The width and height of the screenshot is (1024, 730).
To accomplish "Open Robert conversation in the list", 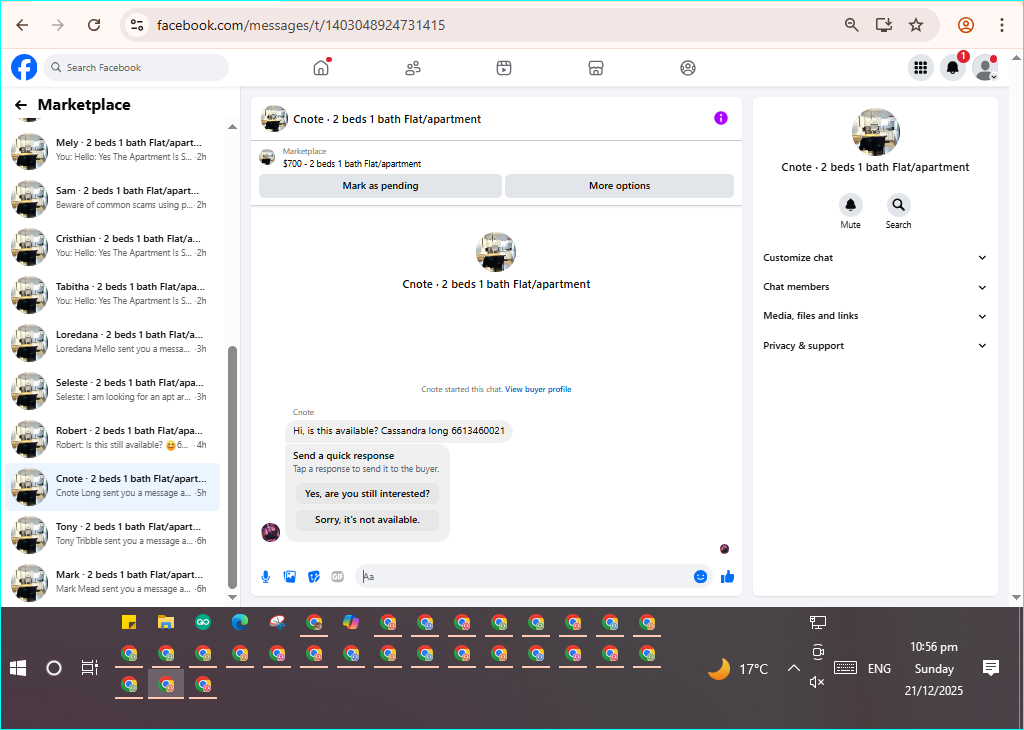I will pyautogui.click(x=112, y=437).
